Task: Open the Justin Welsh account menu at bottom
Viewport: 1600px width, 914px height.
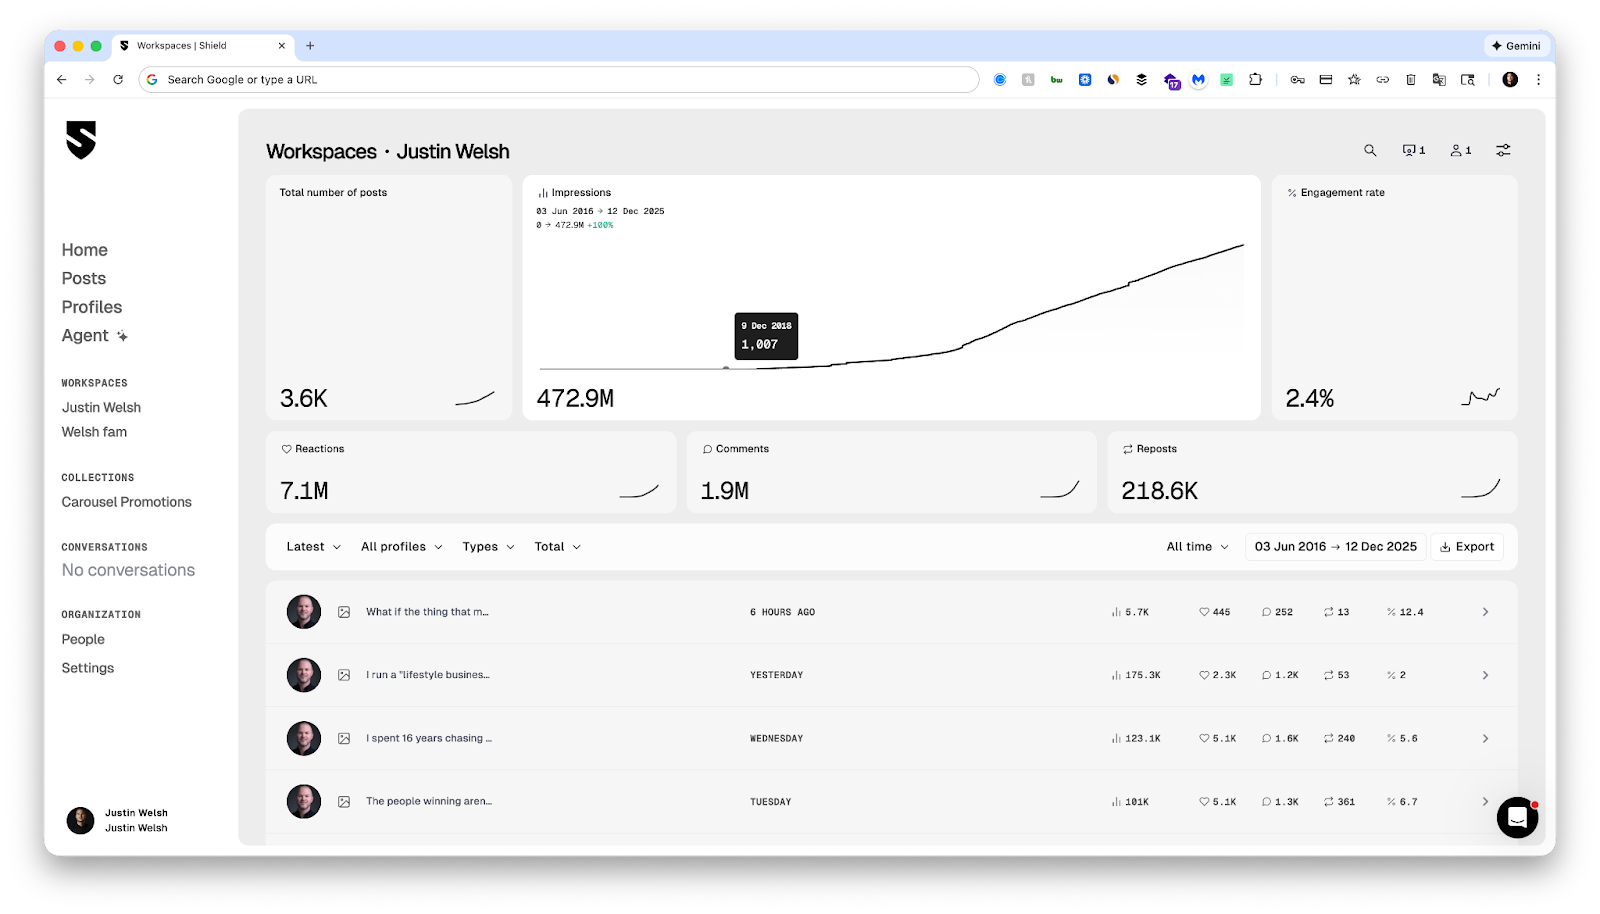Action: click(117, 820)
